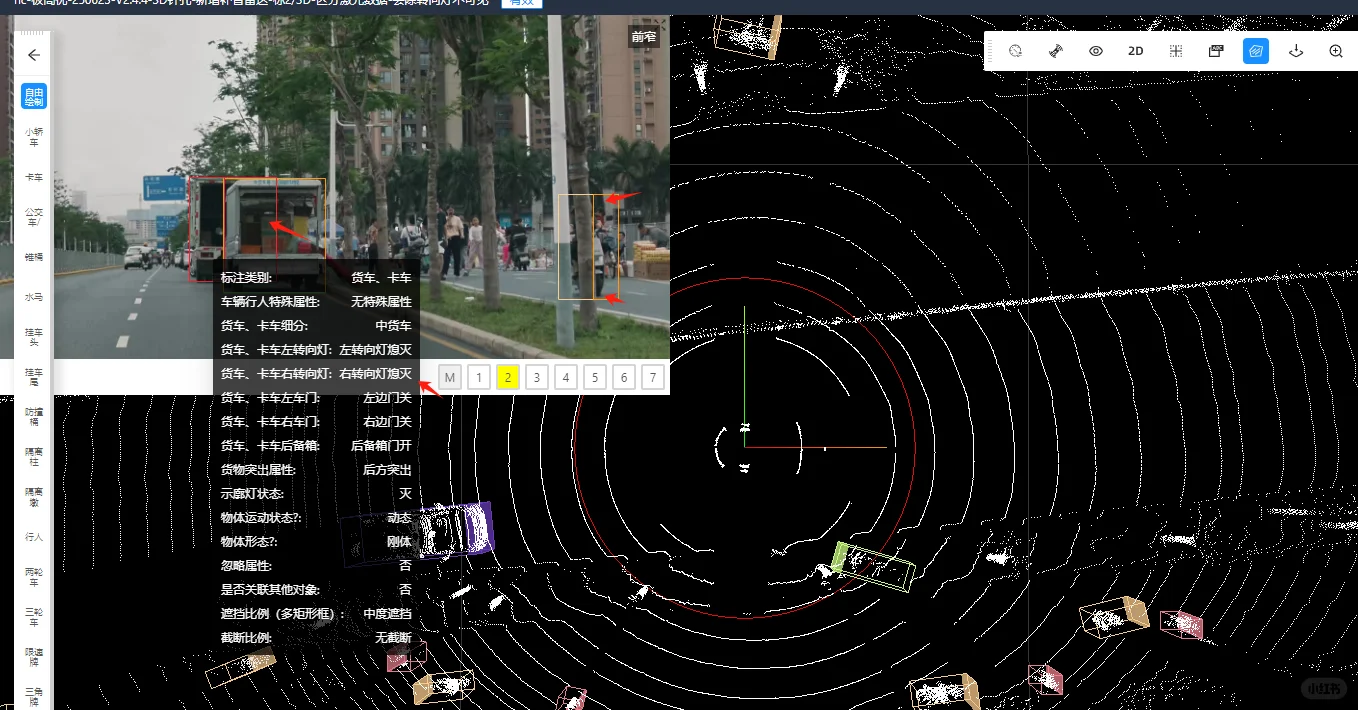
Task: Toggle the highlighted blue box-fill icon
Action: 1256,51
